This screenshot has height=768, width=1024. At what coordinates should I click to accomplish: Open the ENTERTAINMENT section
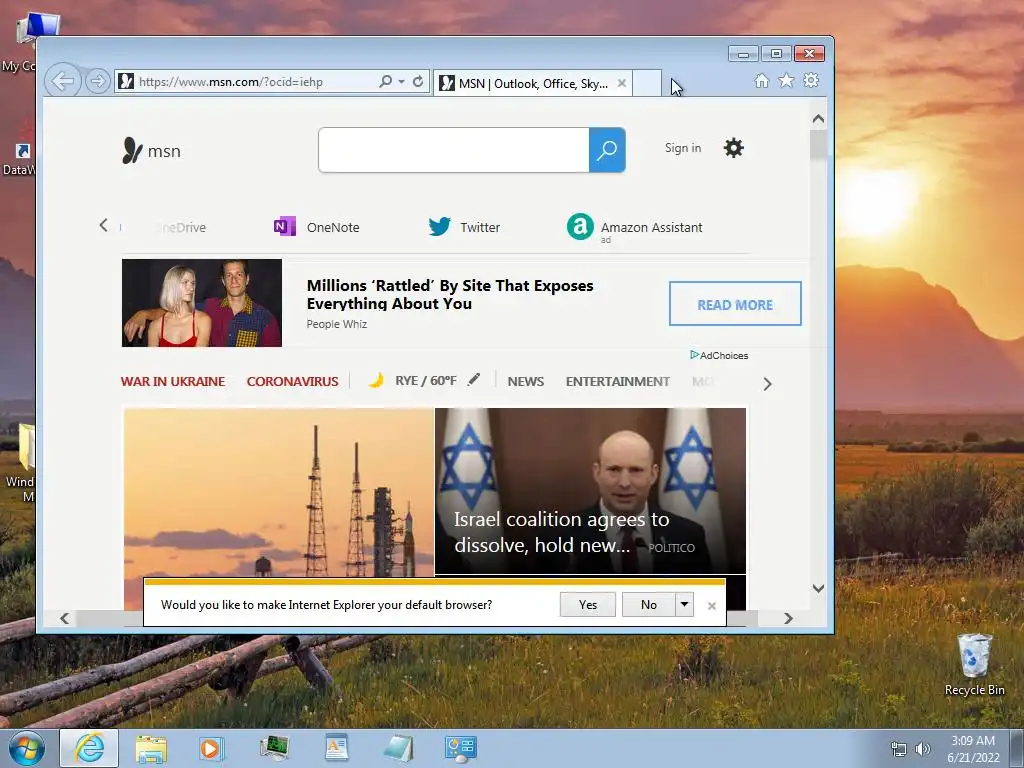pyautogui.click(x=618, y=381)
